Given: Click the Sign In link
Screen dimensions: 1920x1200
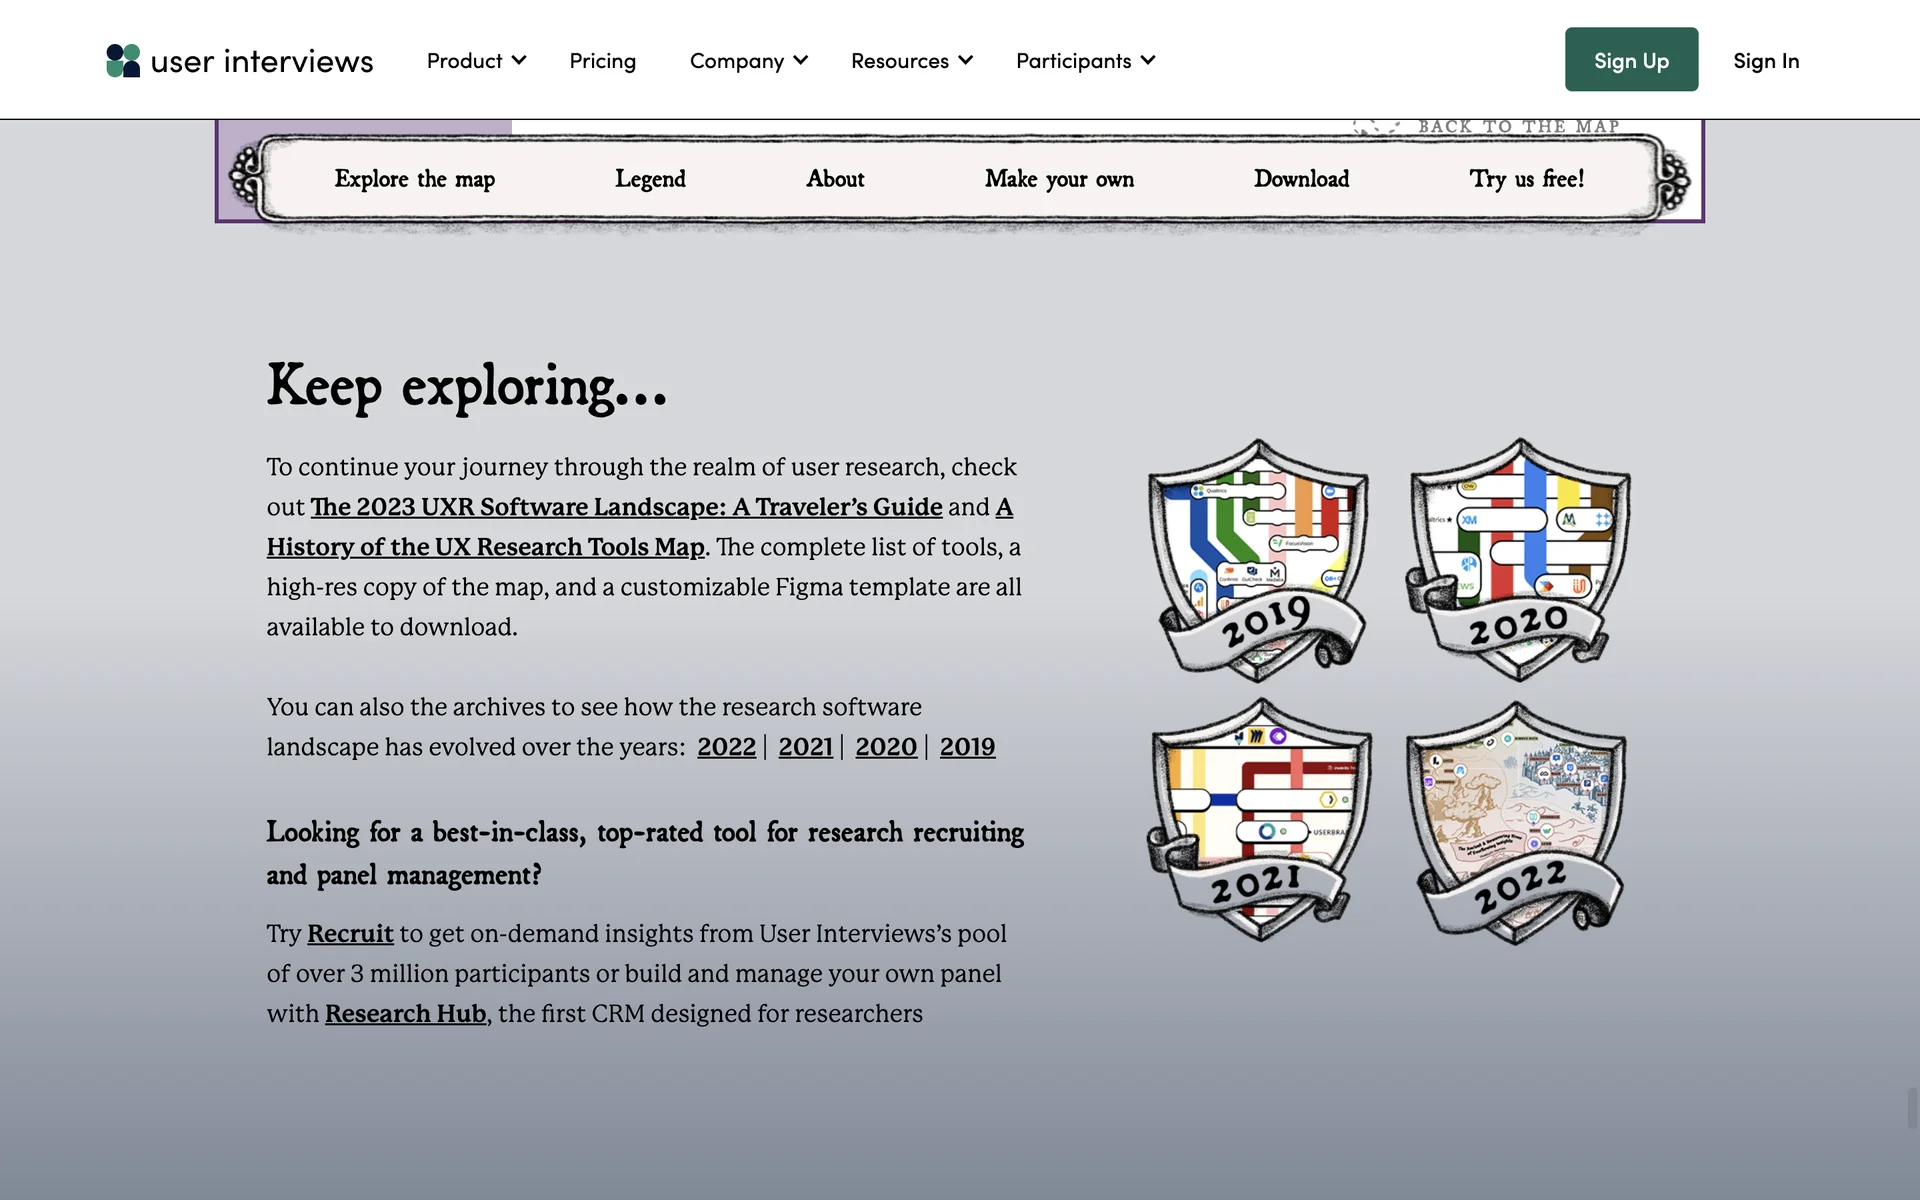Looking at the screenshot, I should [x=1765, y=61].
